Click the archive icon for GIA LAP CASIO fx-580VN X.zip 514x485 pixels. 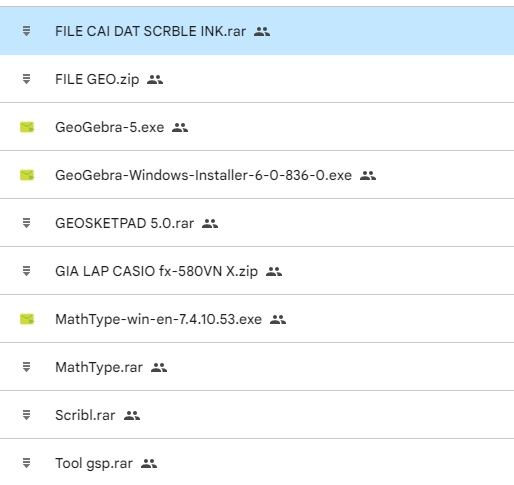coord(26,271)
